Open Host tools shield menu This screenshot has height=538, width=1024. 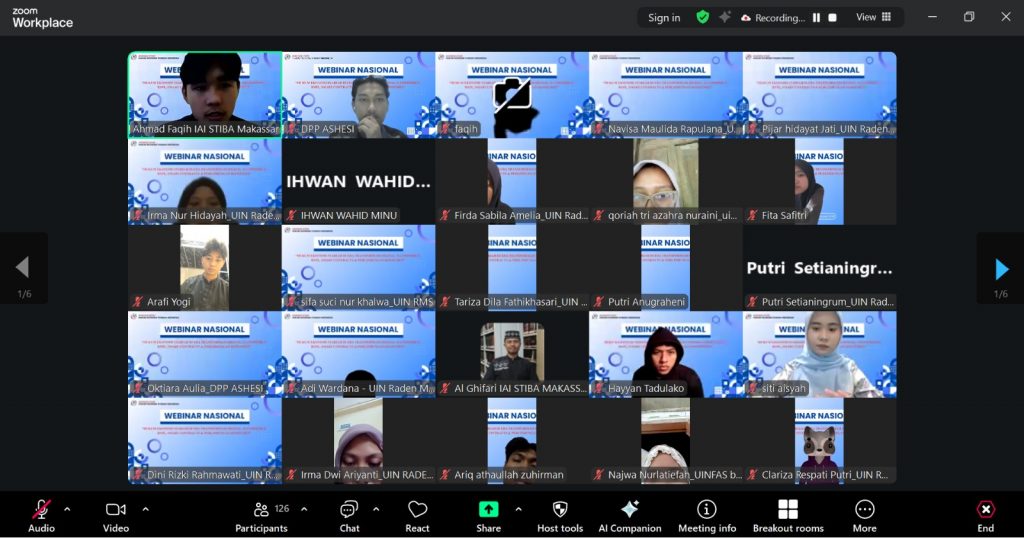click(560, 514)
